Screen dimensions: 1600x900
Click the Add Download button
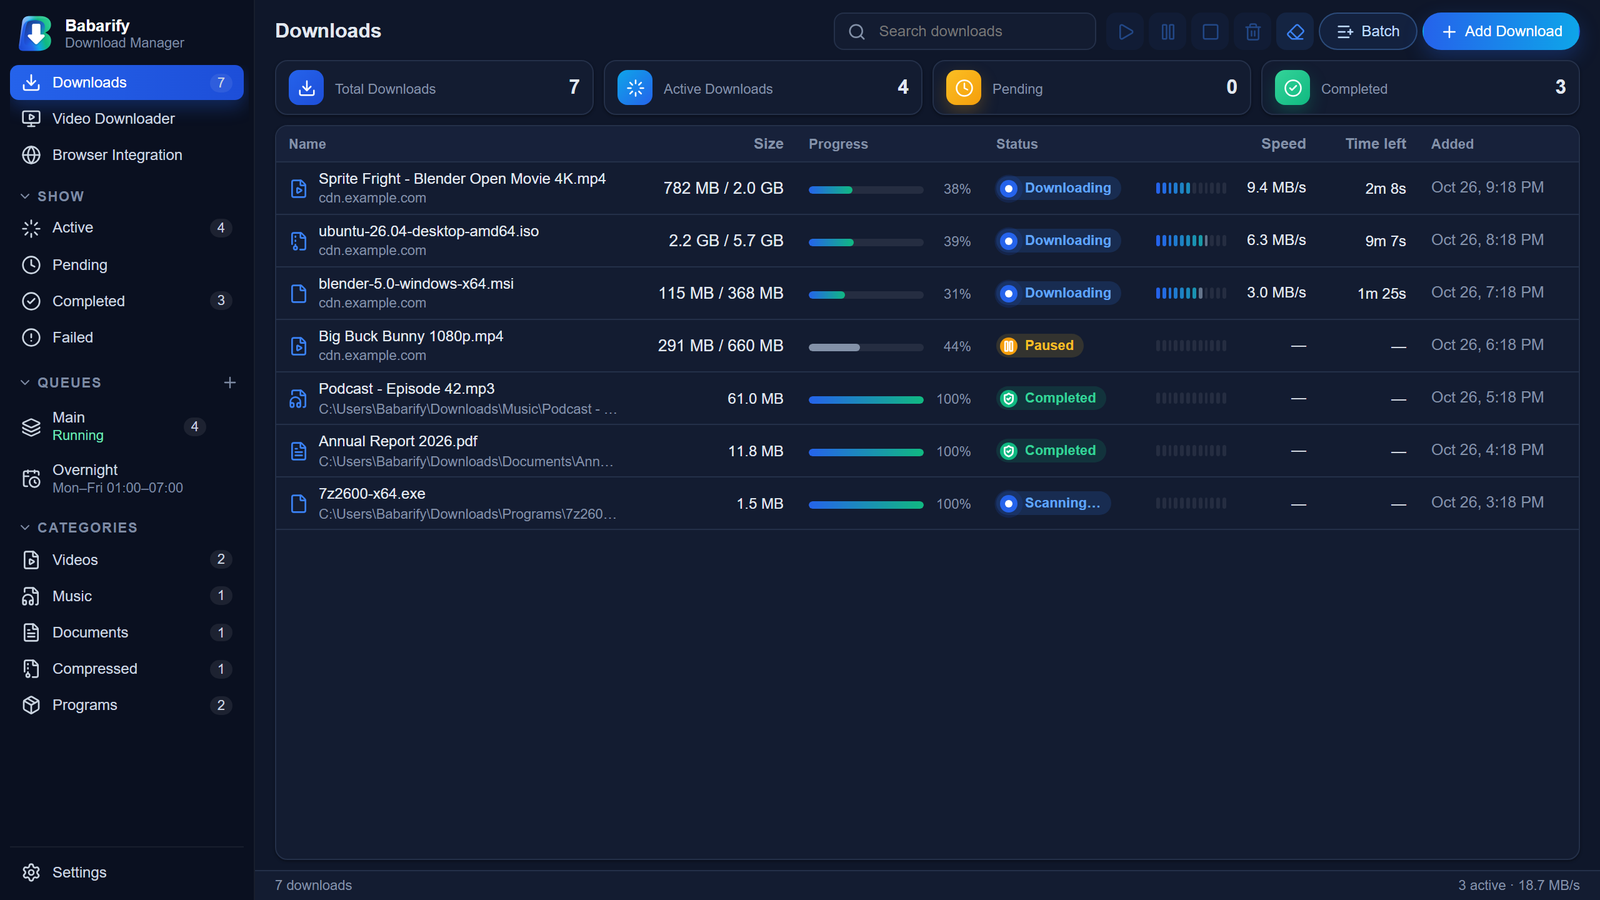pyautogui.click(x=1500, y=31)
